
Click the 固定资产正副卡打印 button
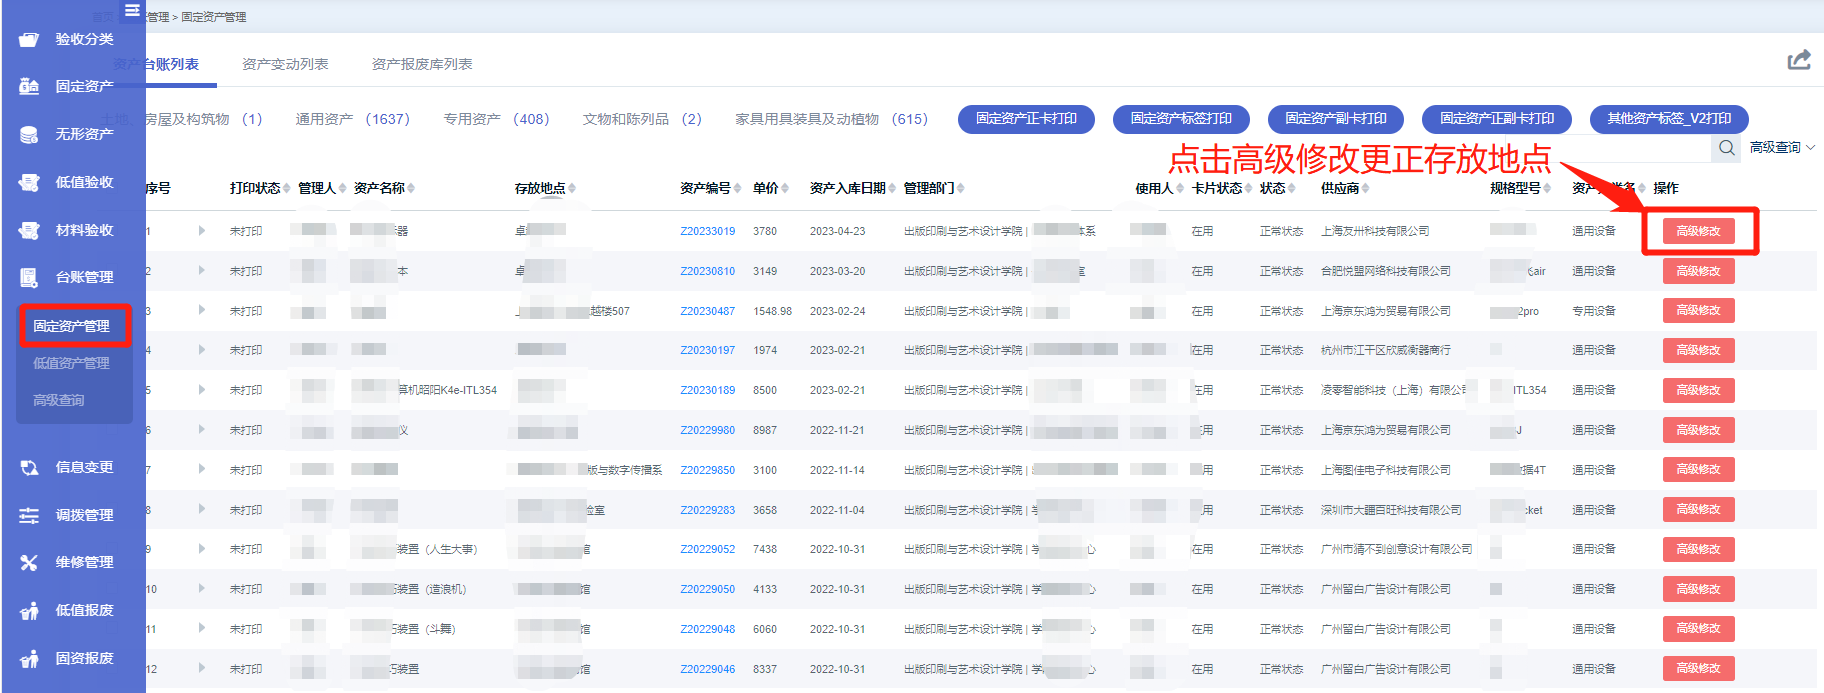[1497, 119]
